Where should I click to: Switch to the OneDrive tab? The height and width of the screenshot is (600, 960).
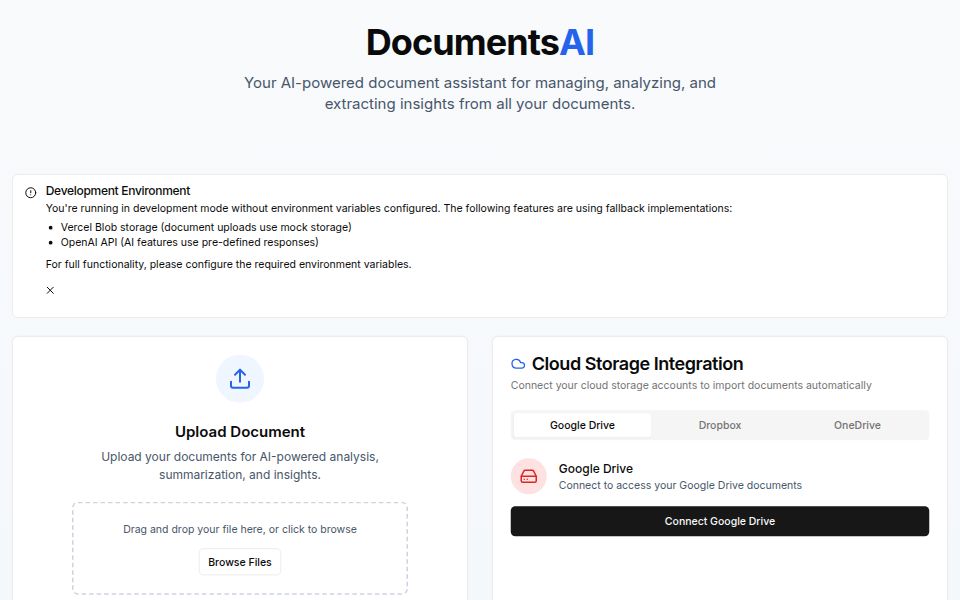coord(856,424)
